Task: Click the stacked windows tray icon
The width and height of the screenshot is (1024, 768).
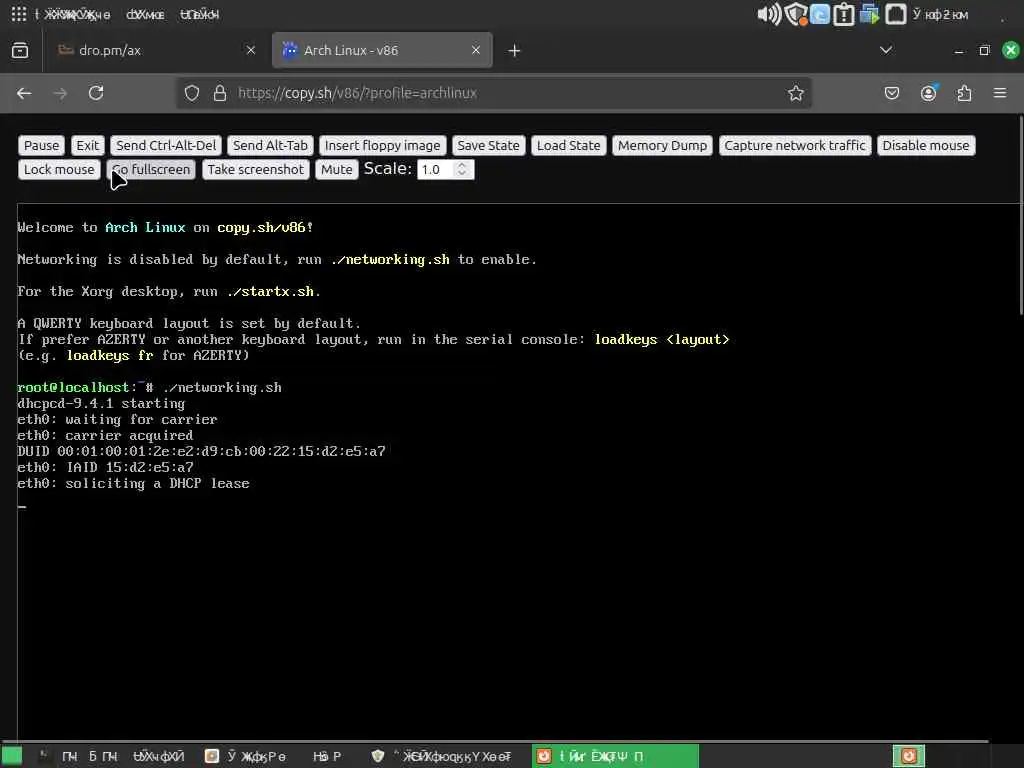Action: (869, 14)
